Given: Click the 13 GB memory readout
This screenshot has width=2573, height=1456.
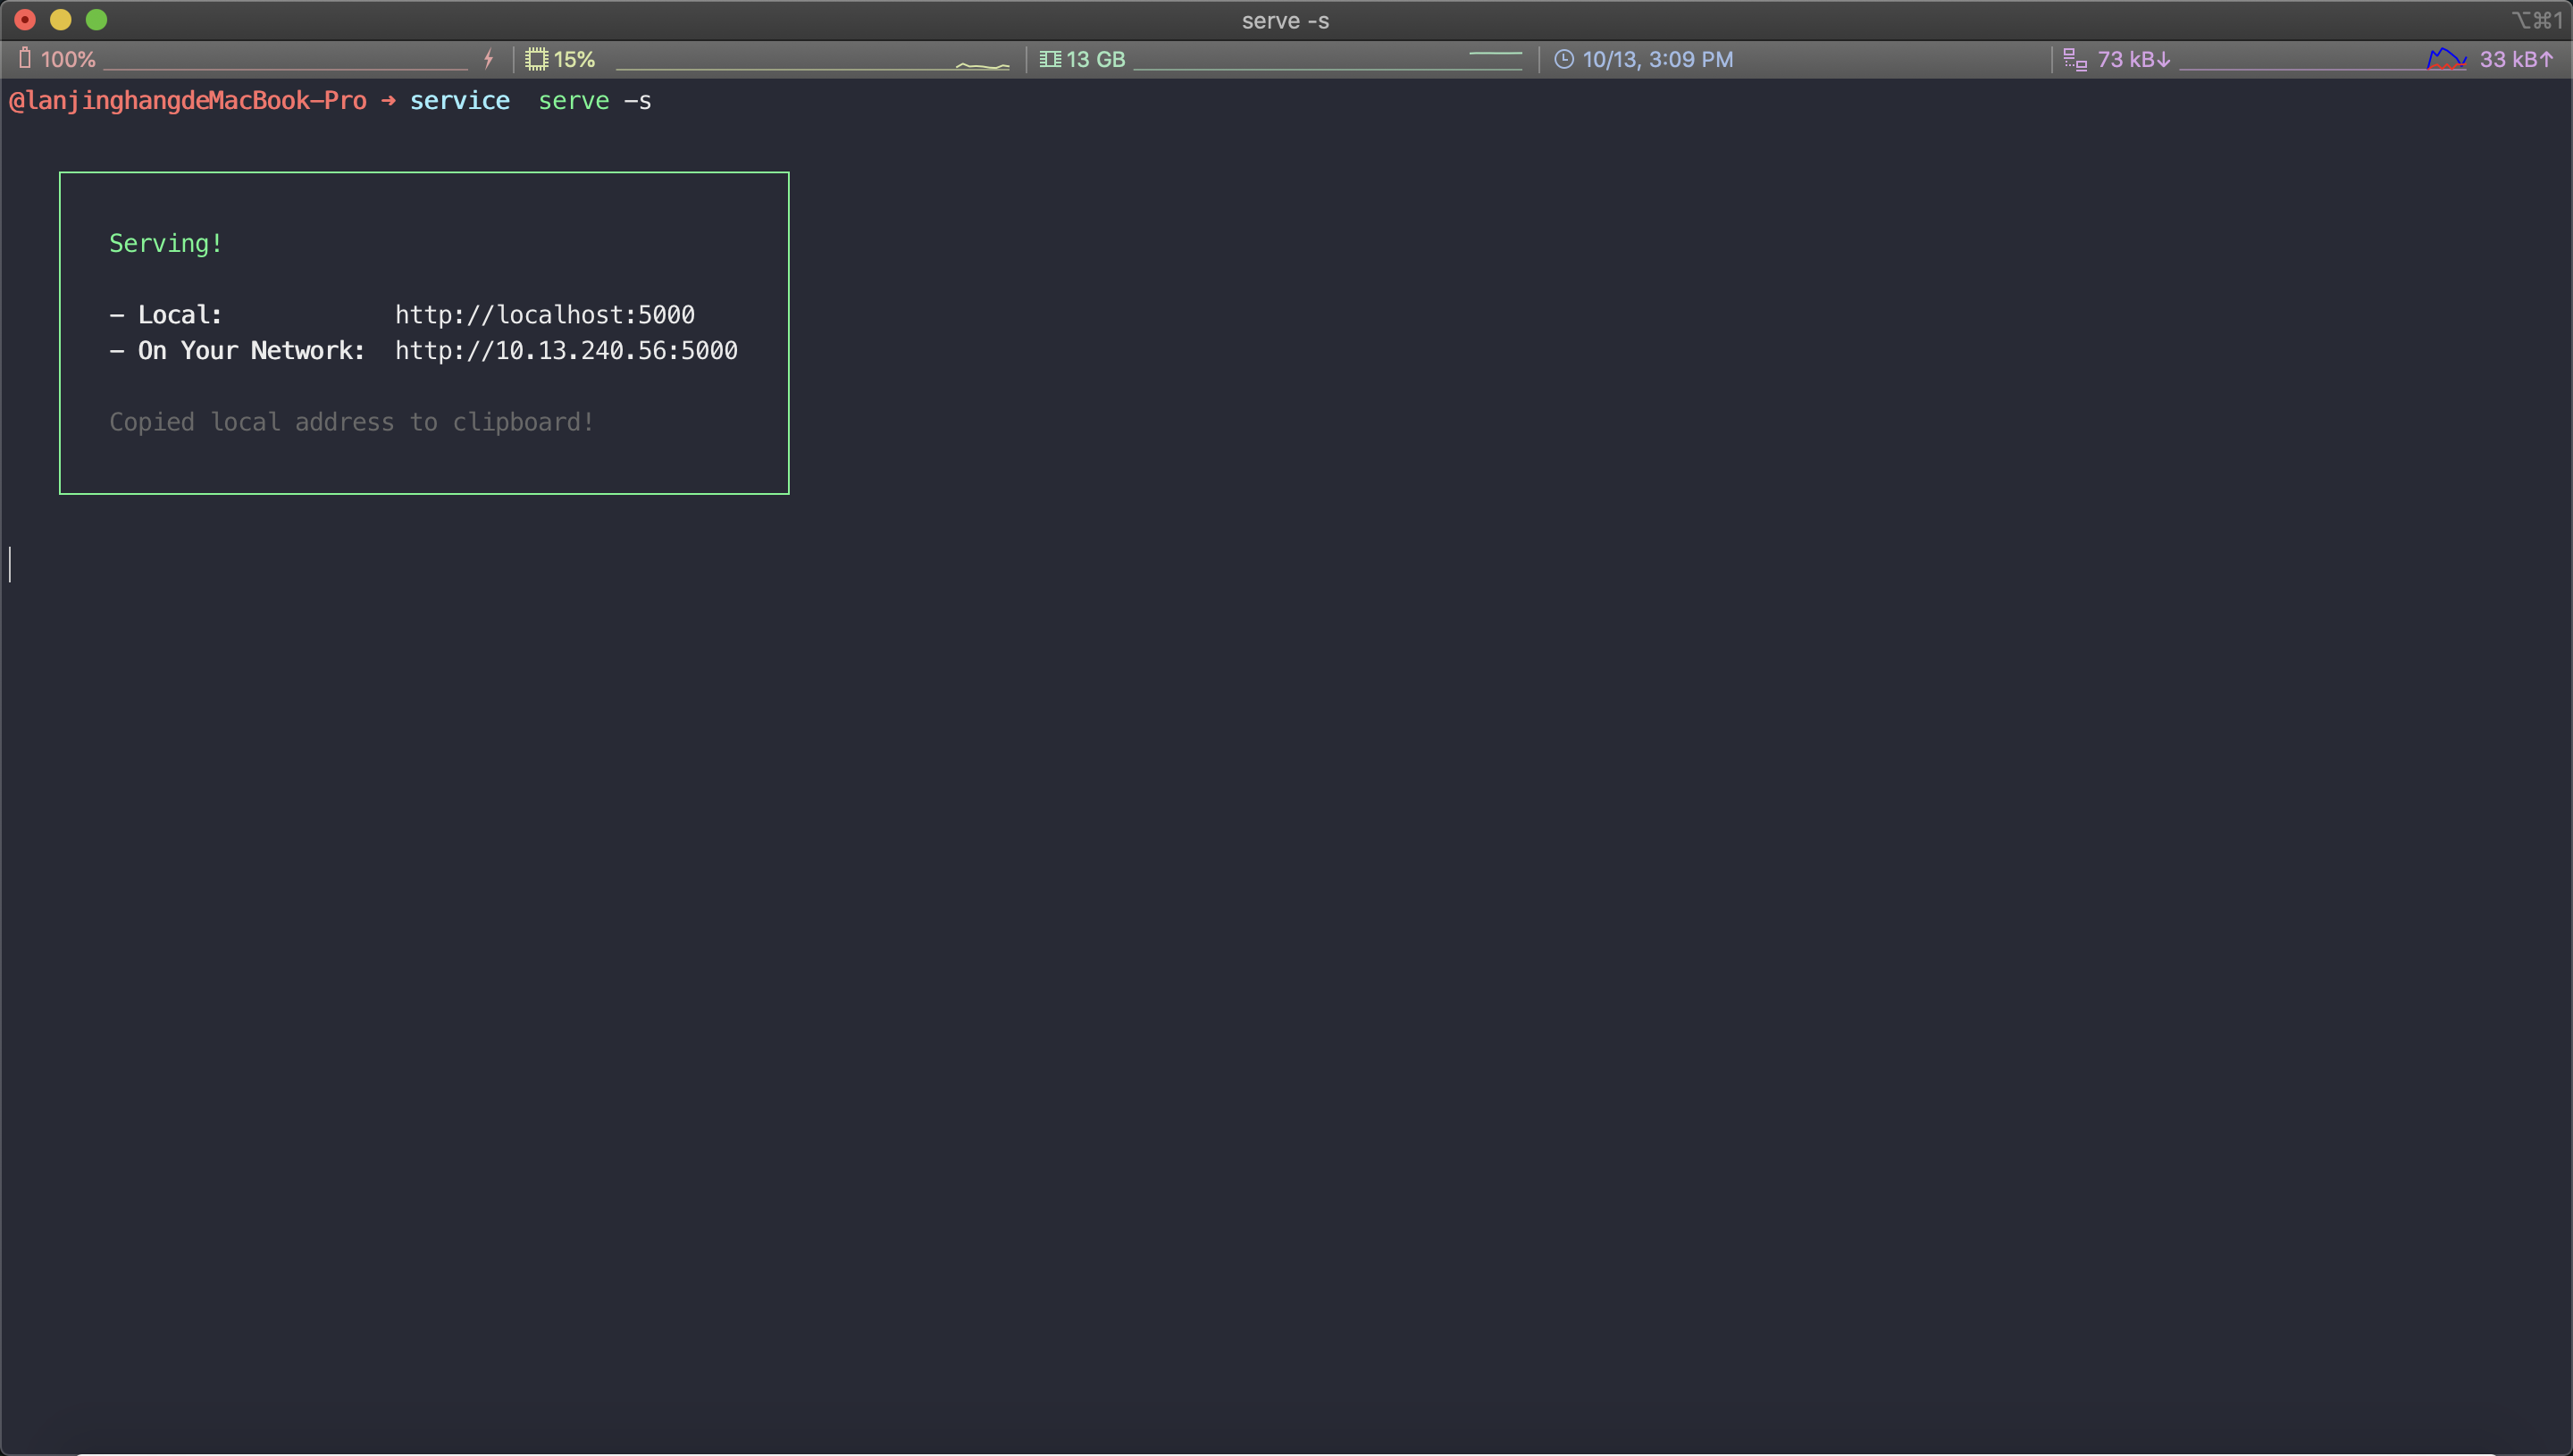Looking at the screenshot, I should click(x=1095, y=60).
